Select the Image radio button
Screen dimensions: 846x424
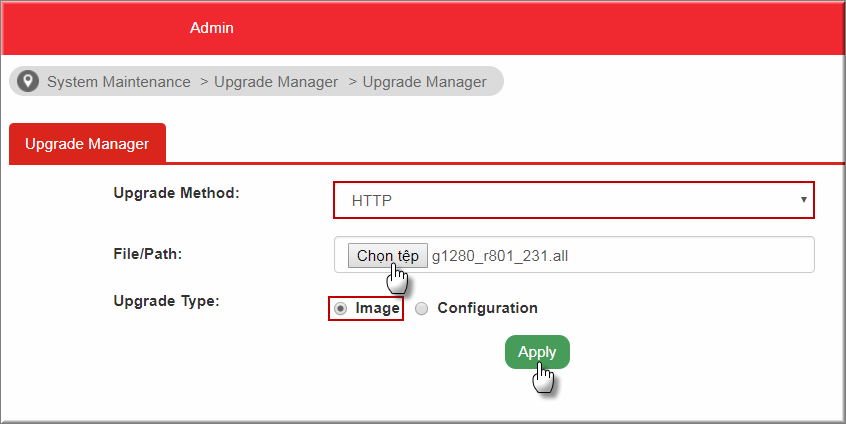[x=340, y=309]
